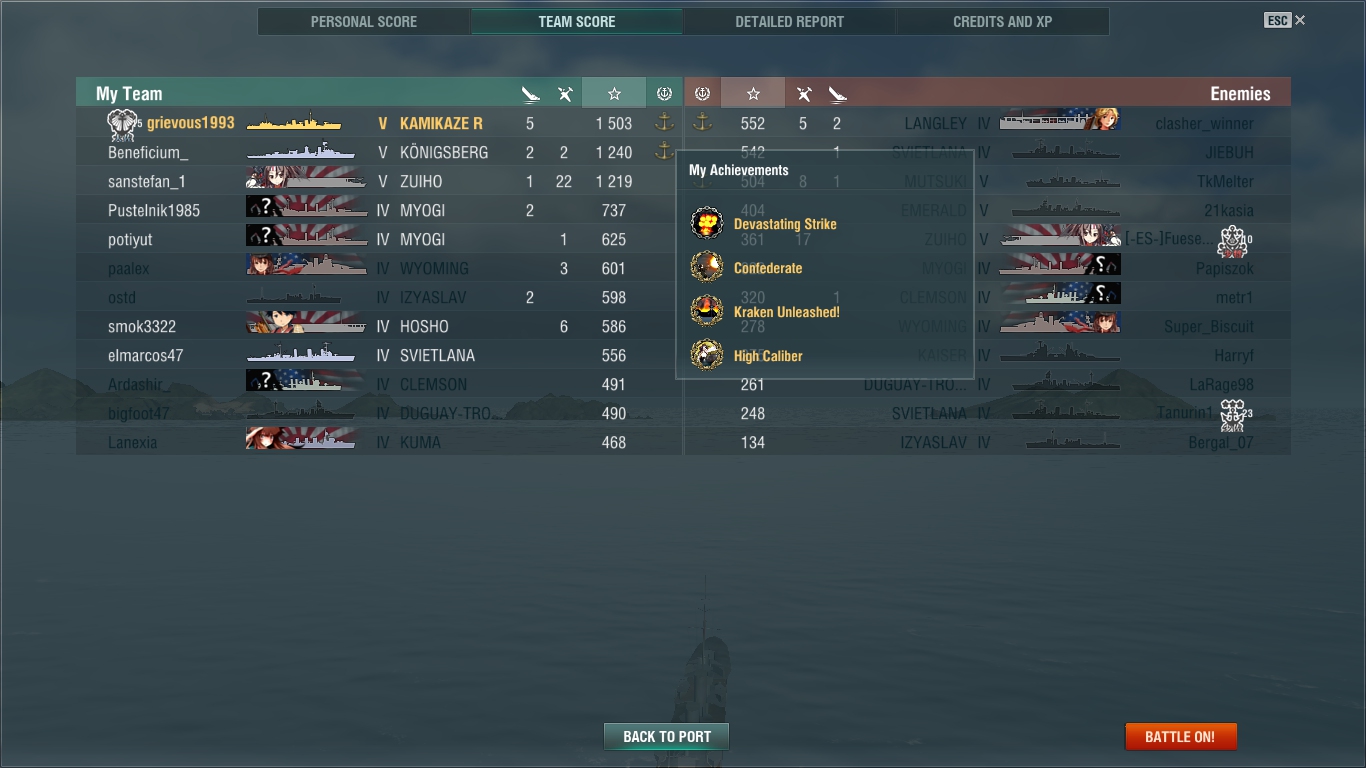Click the Kraken Unleashed achievement icon
Screen dimensions: 1366x768
tap(707, 312)
